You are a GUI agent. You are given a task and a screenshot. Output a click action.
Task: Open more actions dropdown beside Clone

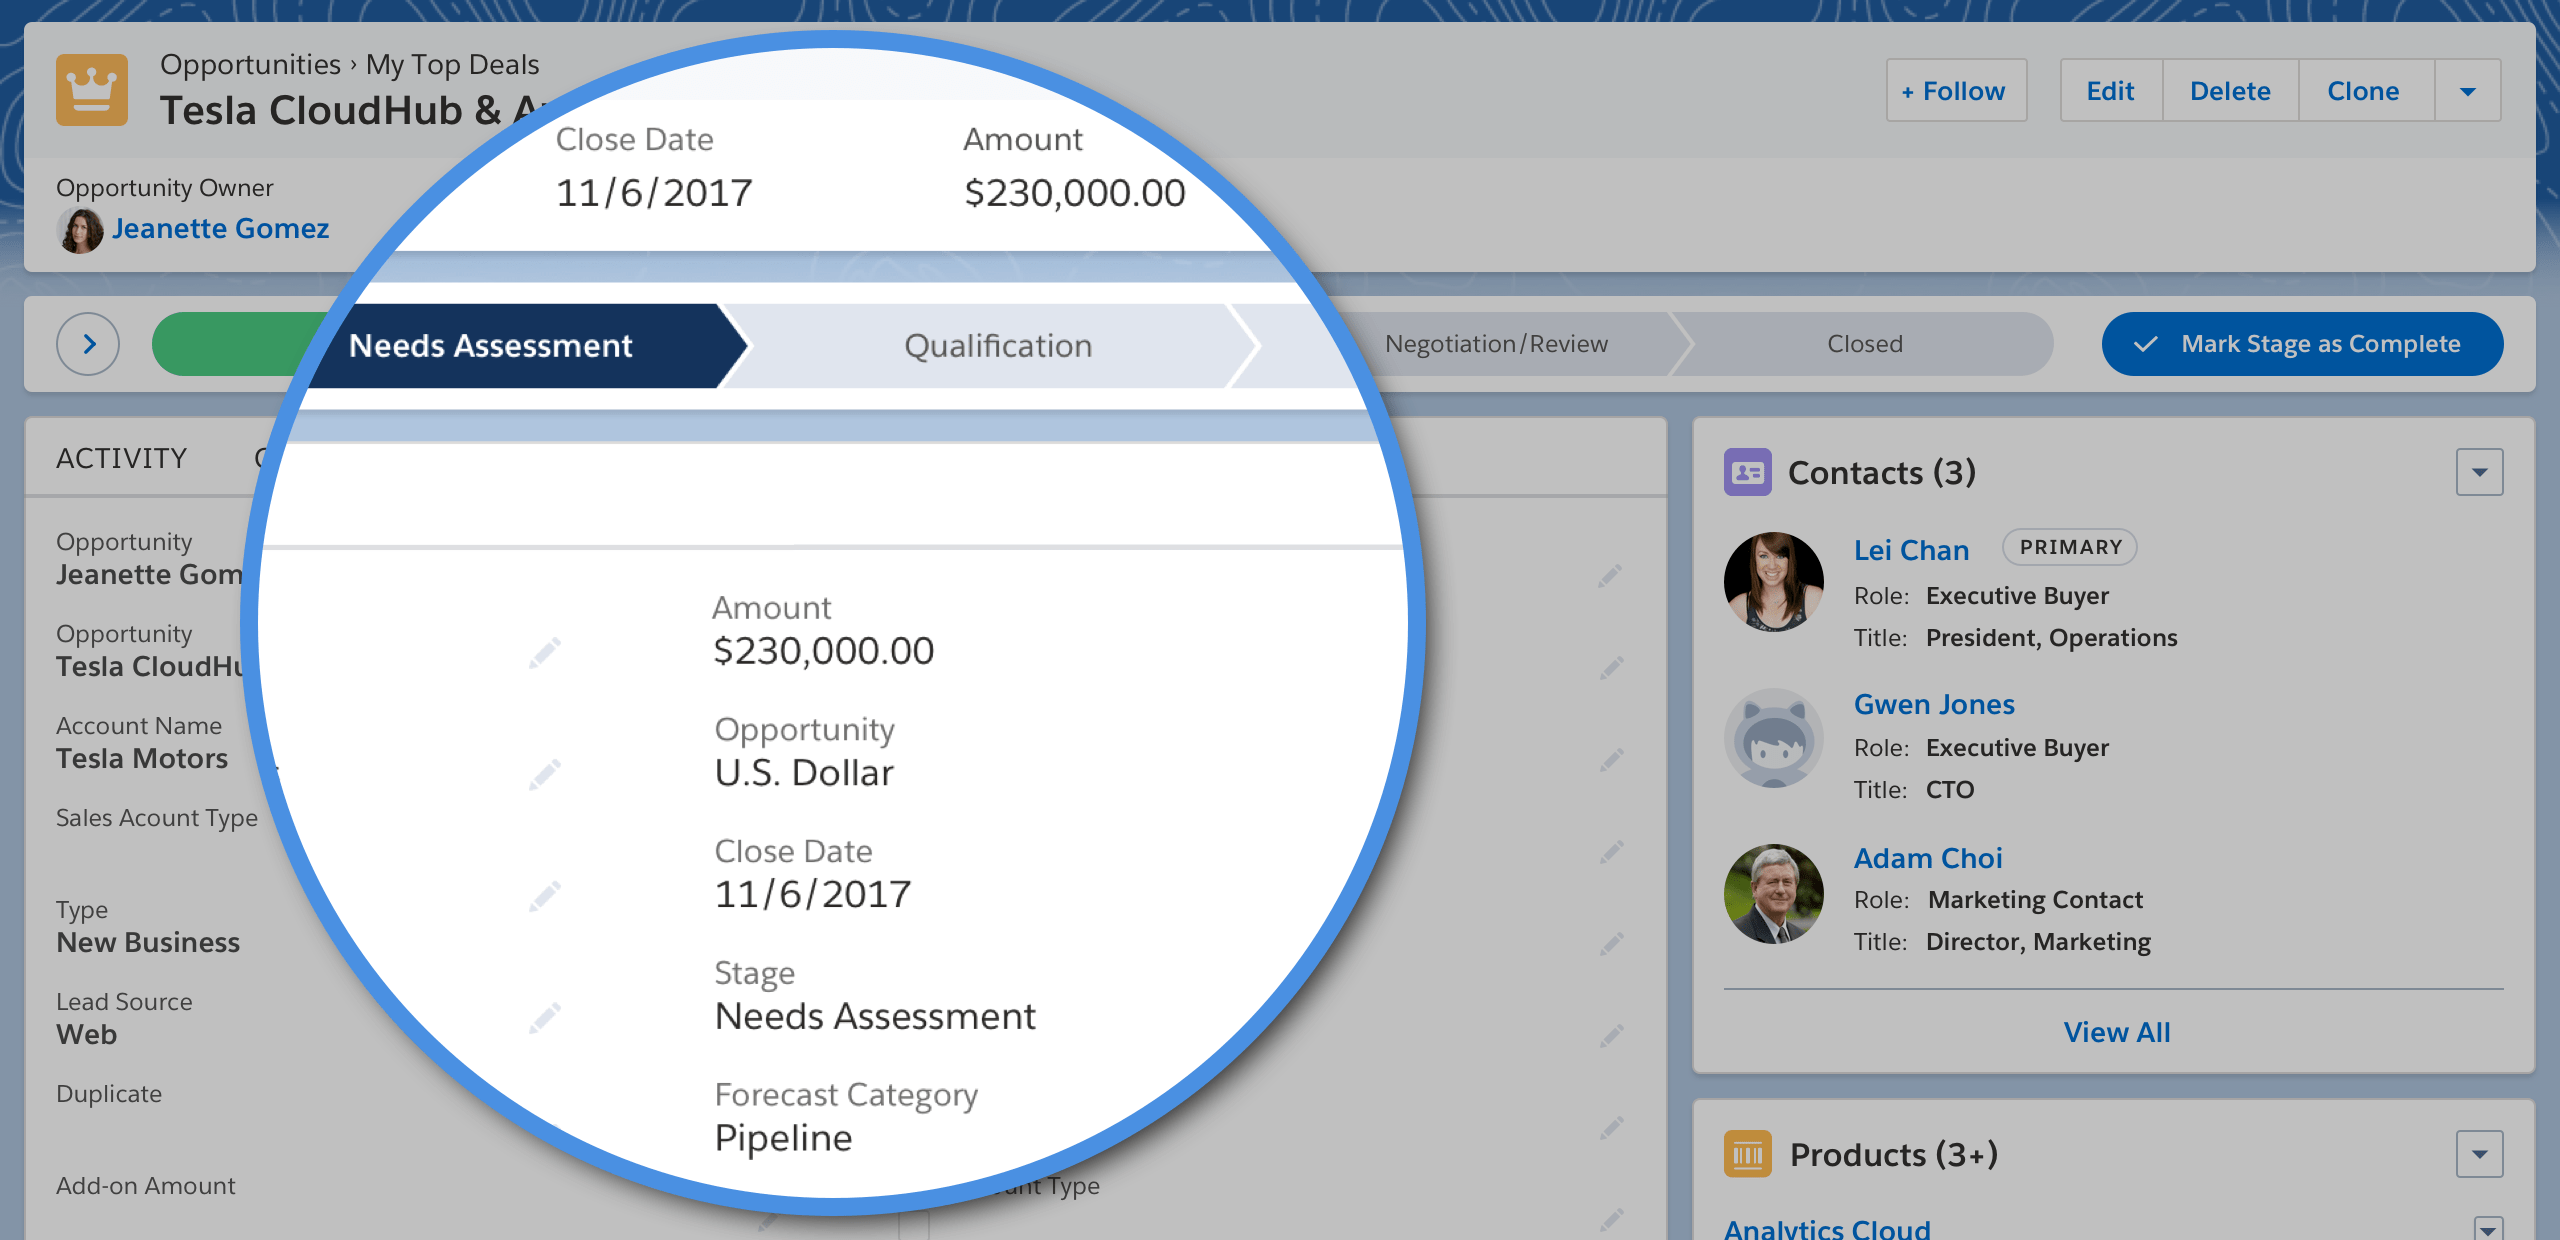click(x=2468, y=91)
